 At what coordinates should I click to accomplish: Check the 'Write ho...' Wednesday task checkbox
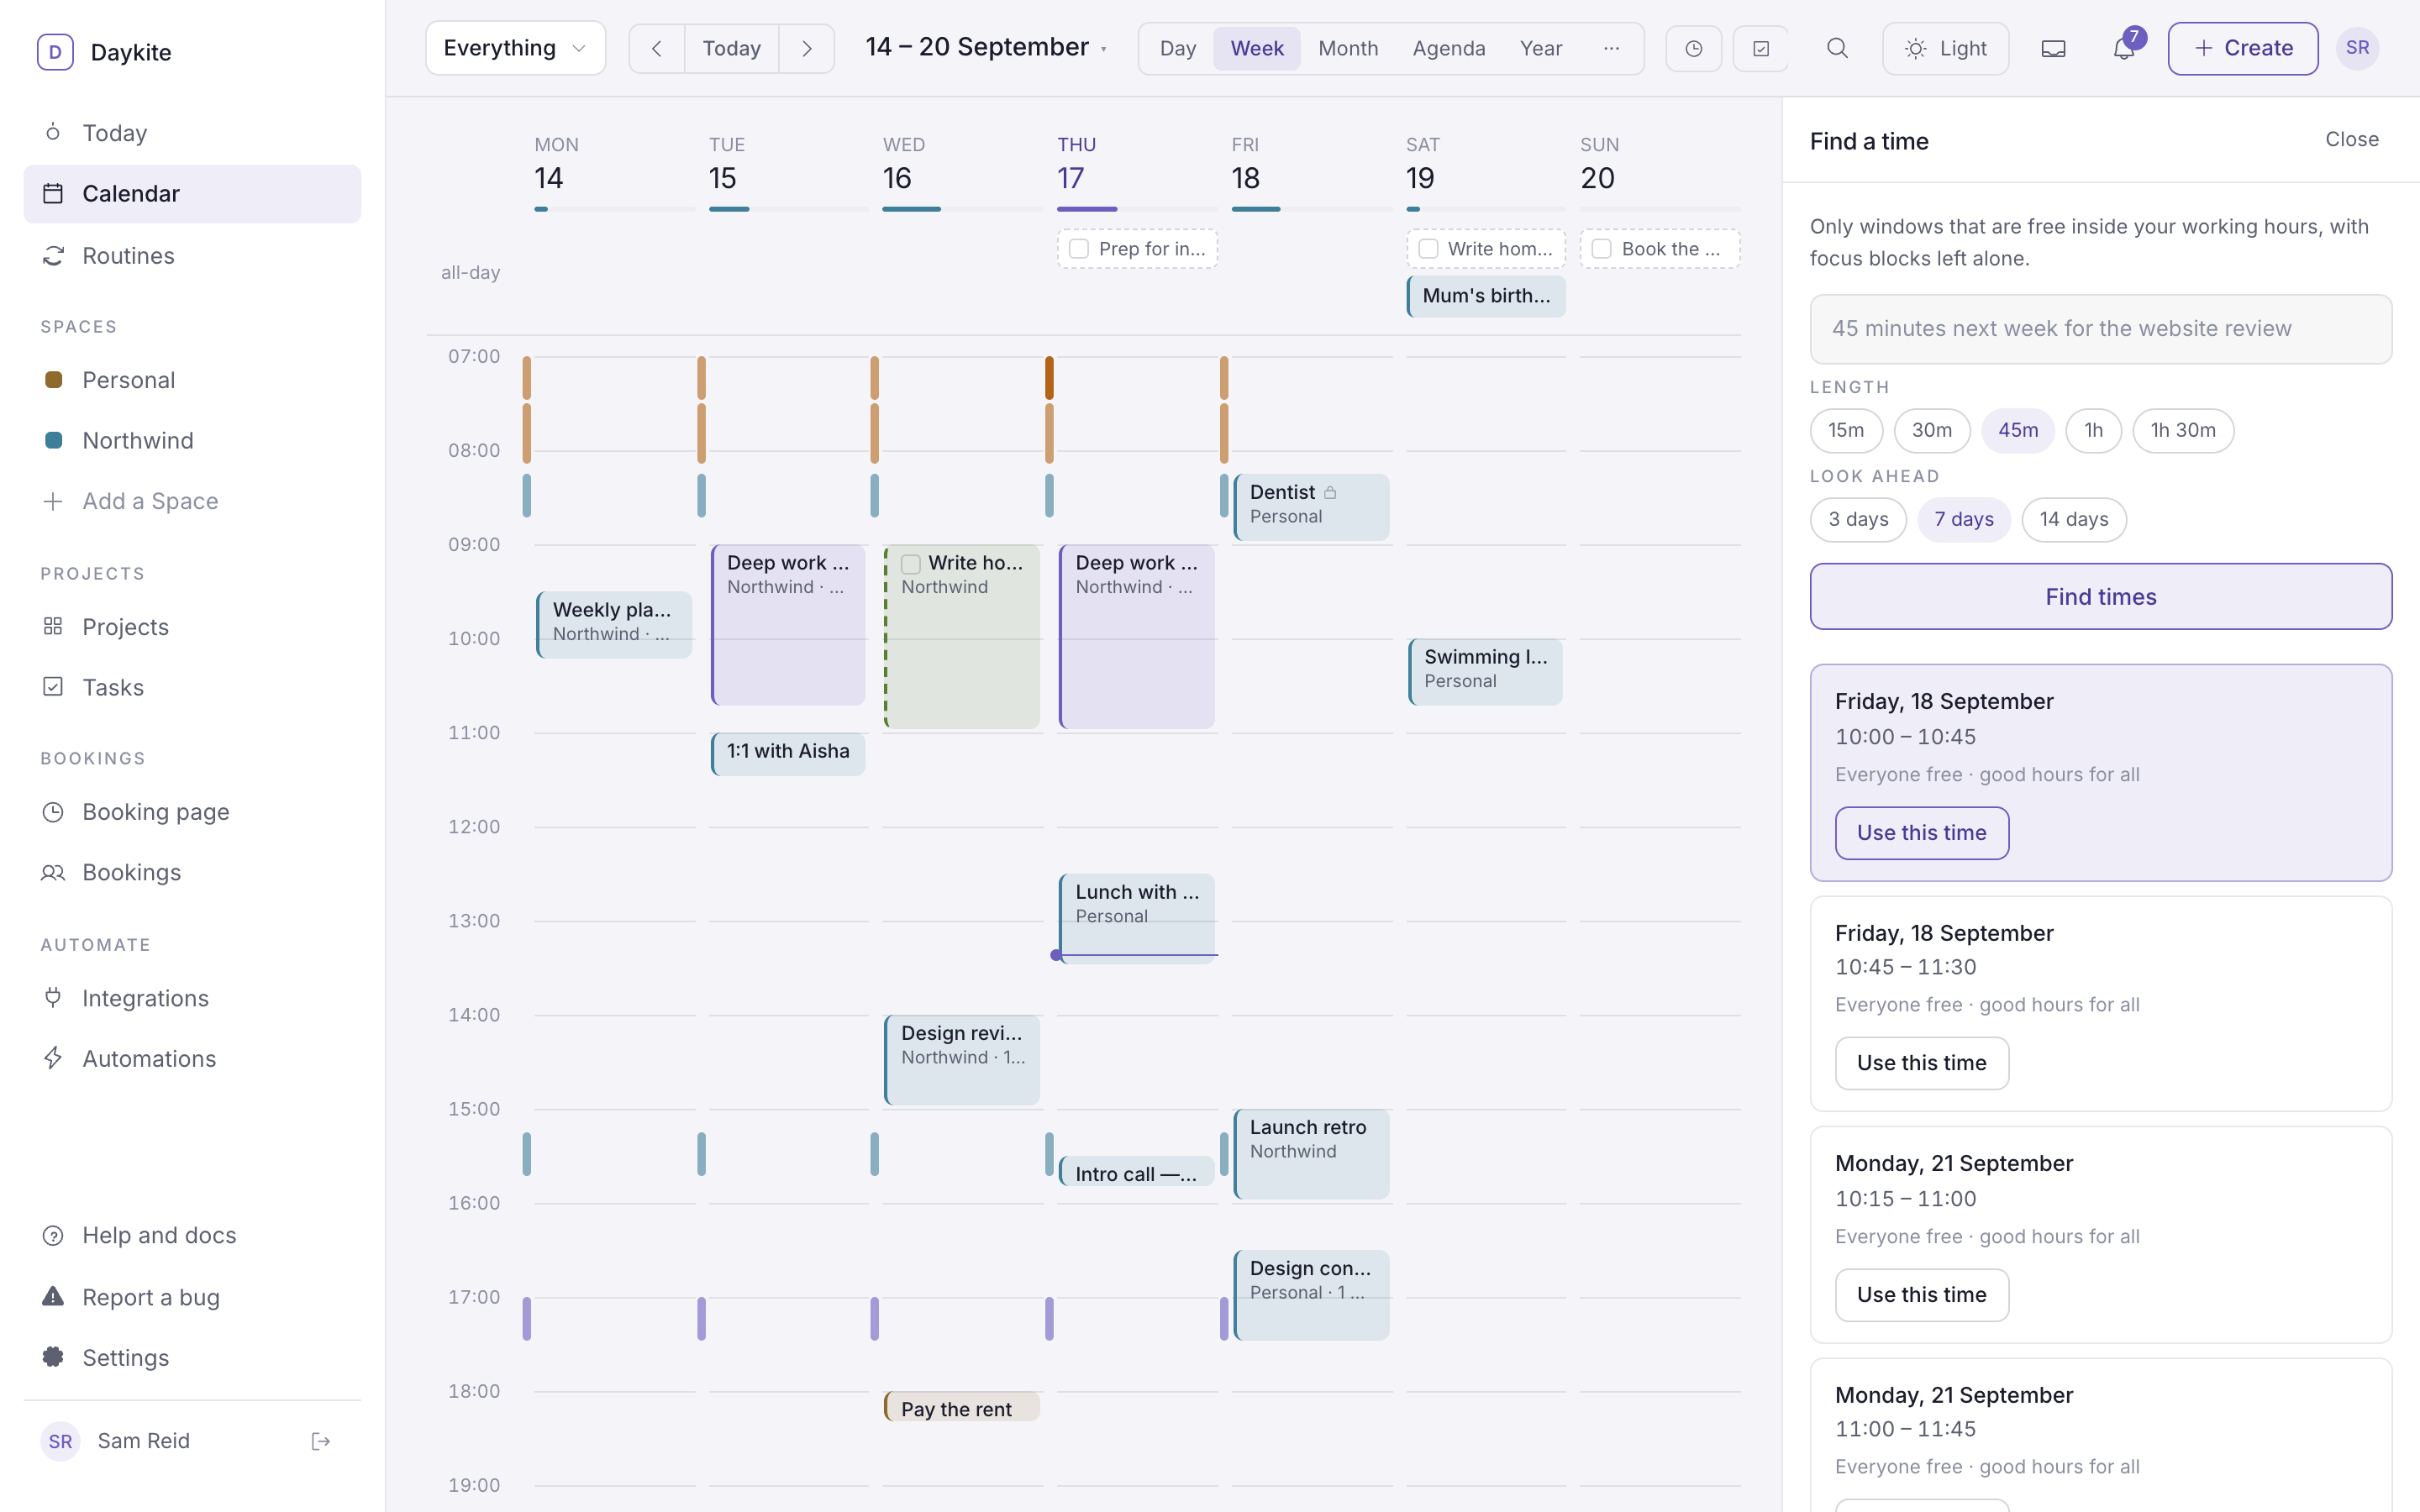click(911, 564)
